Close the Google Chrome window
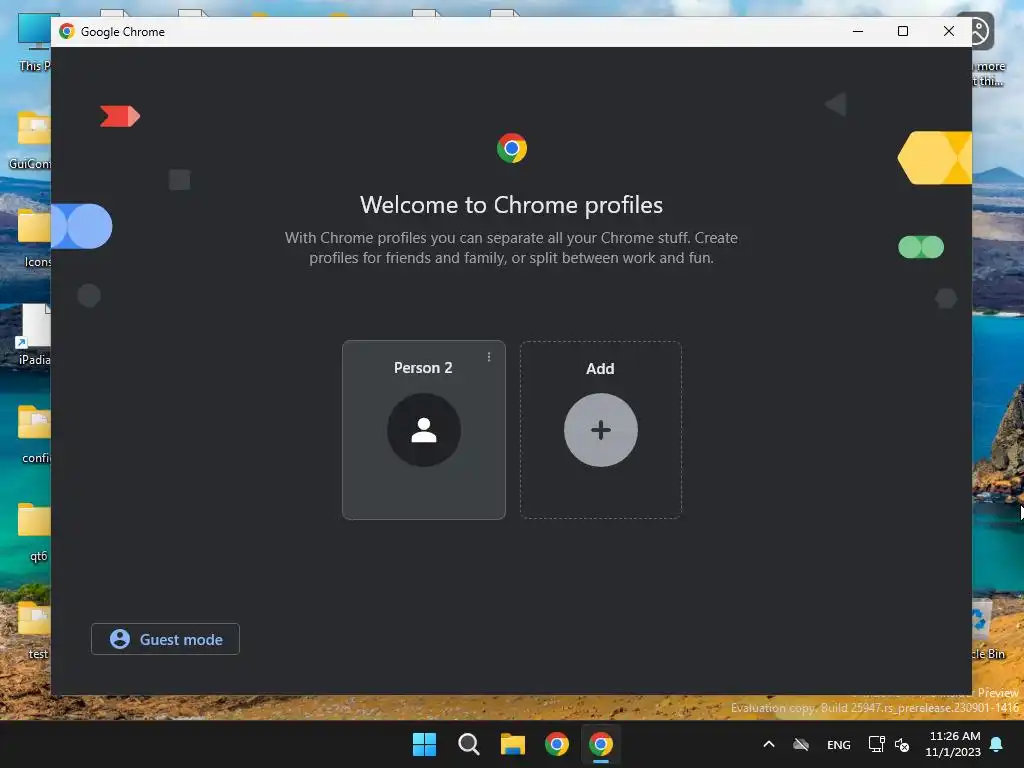The image size is (1024, 768). point(949,31)
